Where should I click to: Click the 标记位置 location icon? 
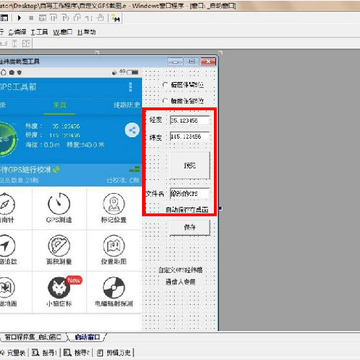point(114,204)
